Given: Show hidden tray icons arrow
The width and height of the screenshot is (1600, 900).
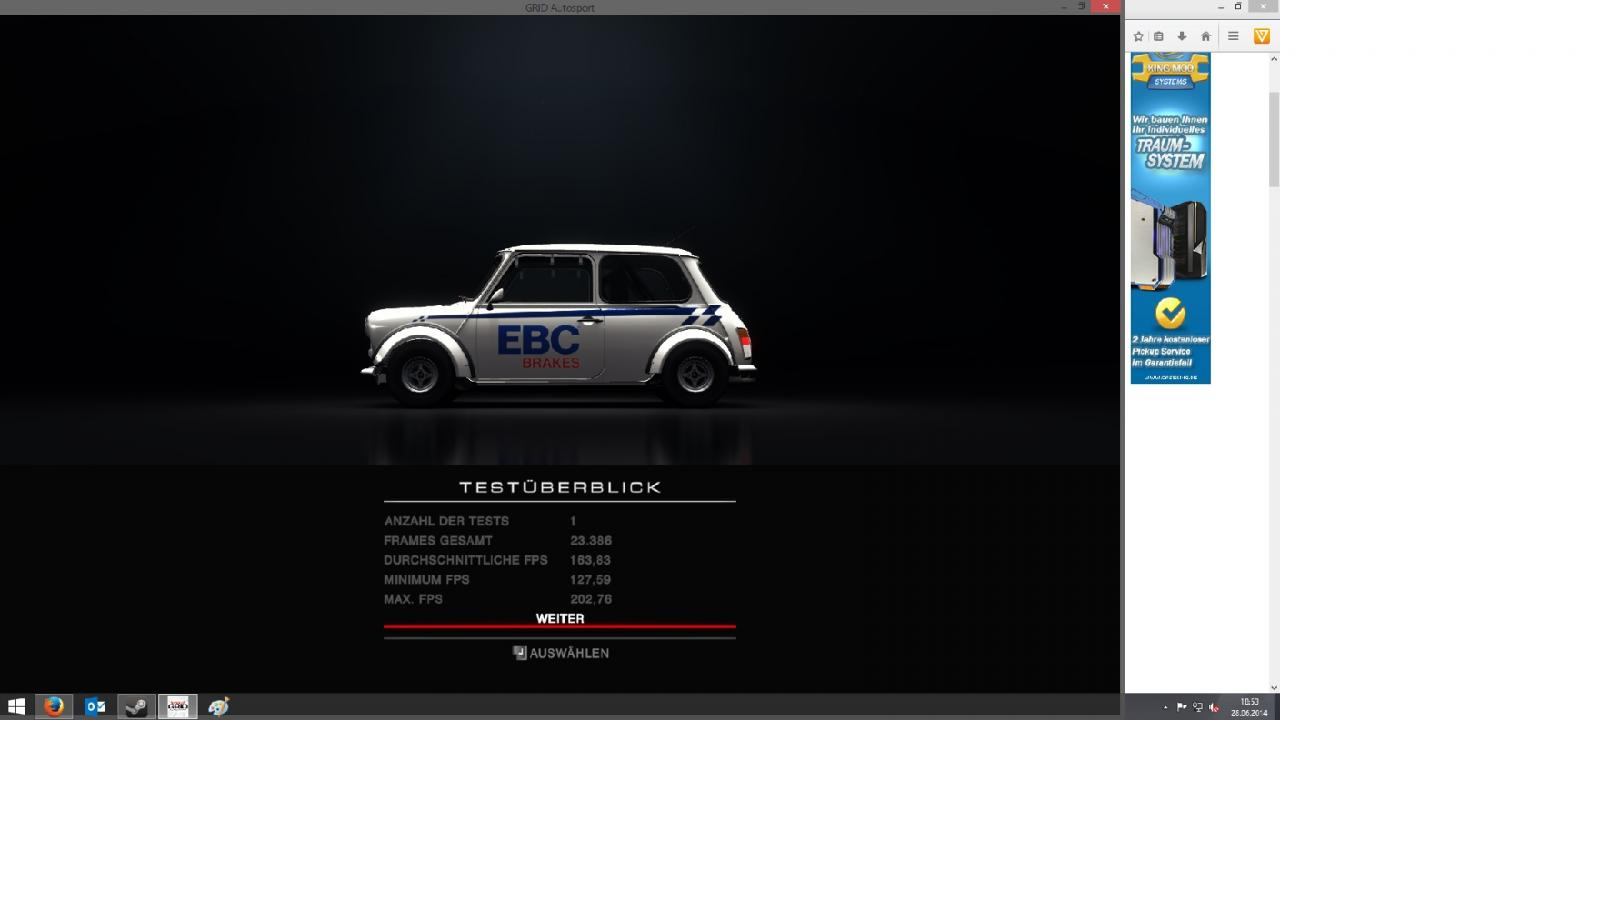Looking at the screenshot, I should pyautogui.click(x=1165, y=707).
